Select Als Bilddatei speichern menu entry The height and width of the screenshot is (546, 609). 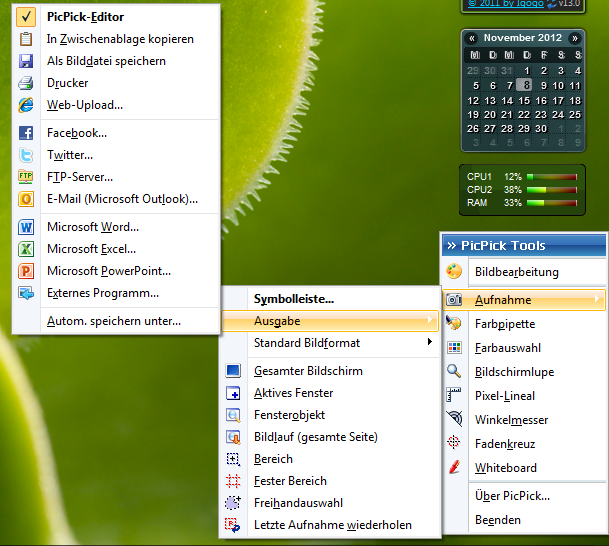[106, 61]
